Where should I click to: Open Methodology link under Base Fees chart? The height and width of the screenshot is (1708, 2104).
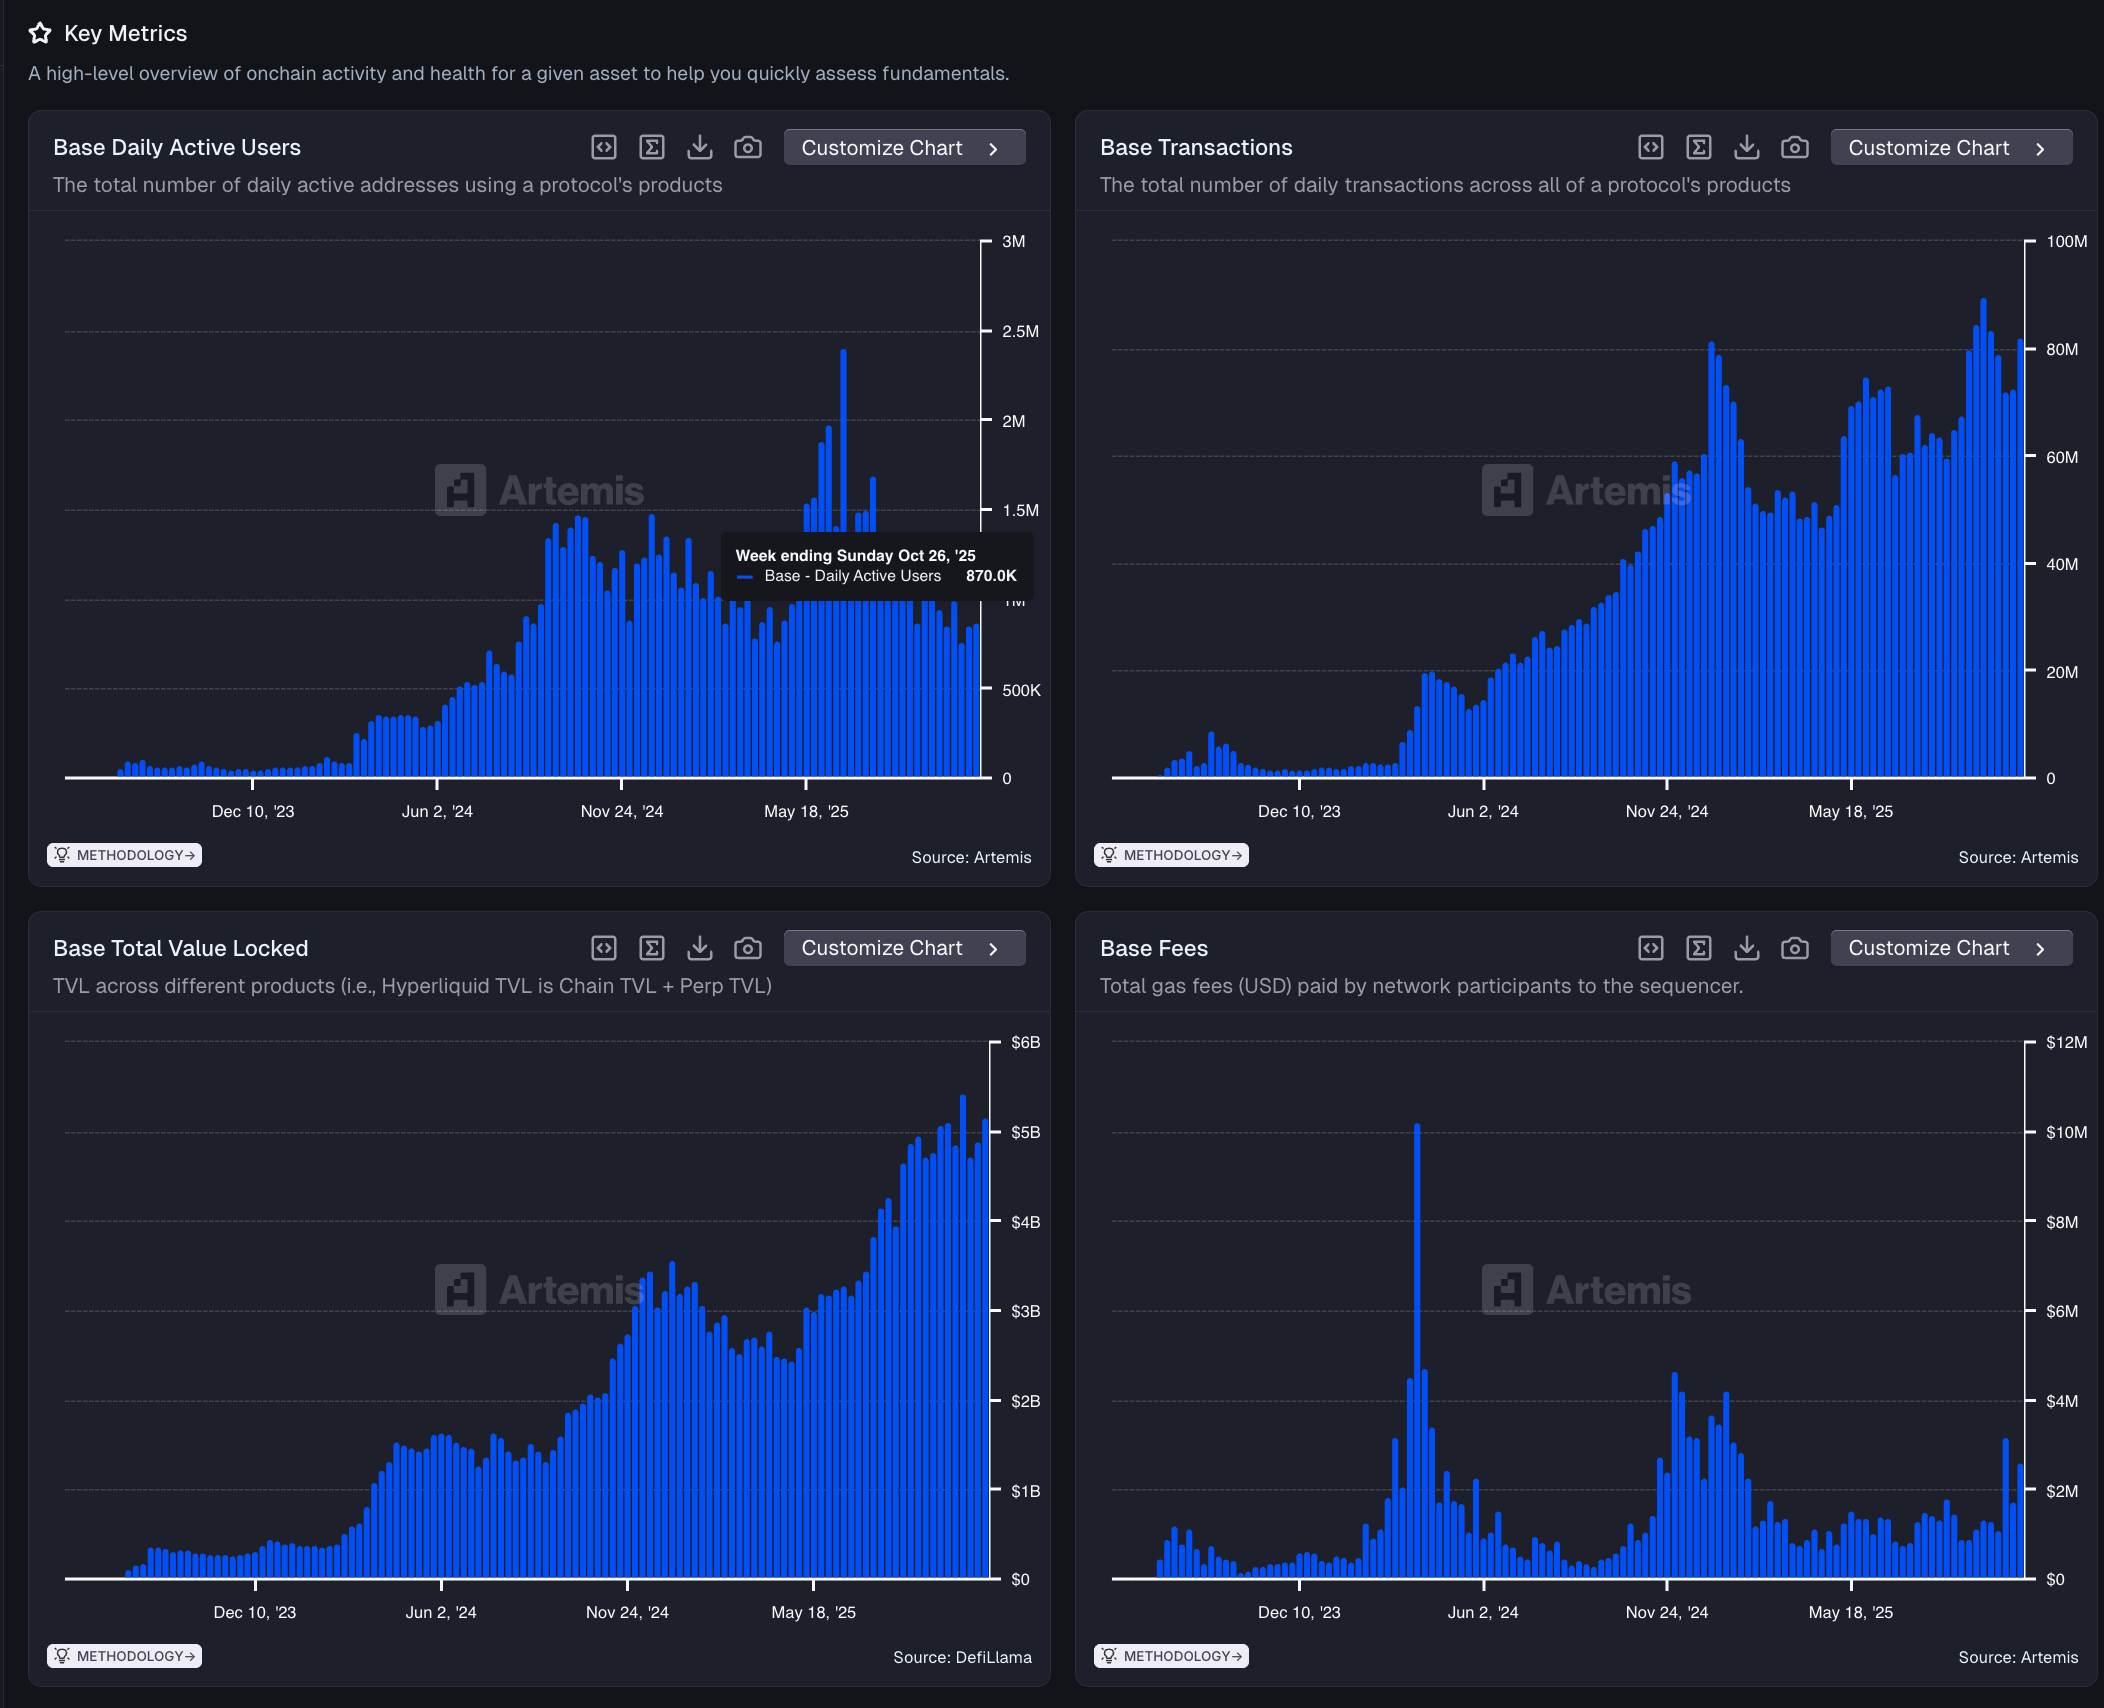[1171, 1656]
